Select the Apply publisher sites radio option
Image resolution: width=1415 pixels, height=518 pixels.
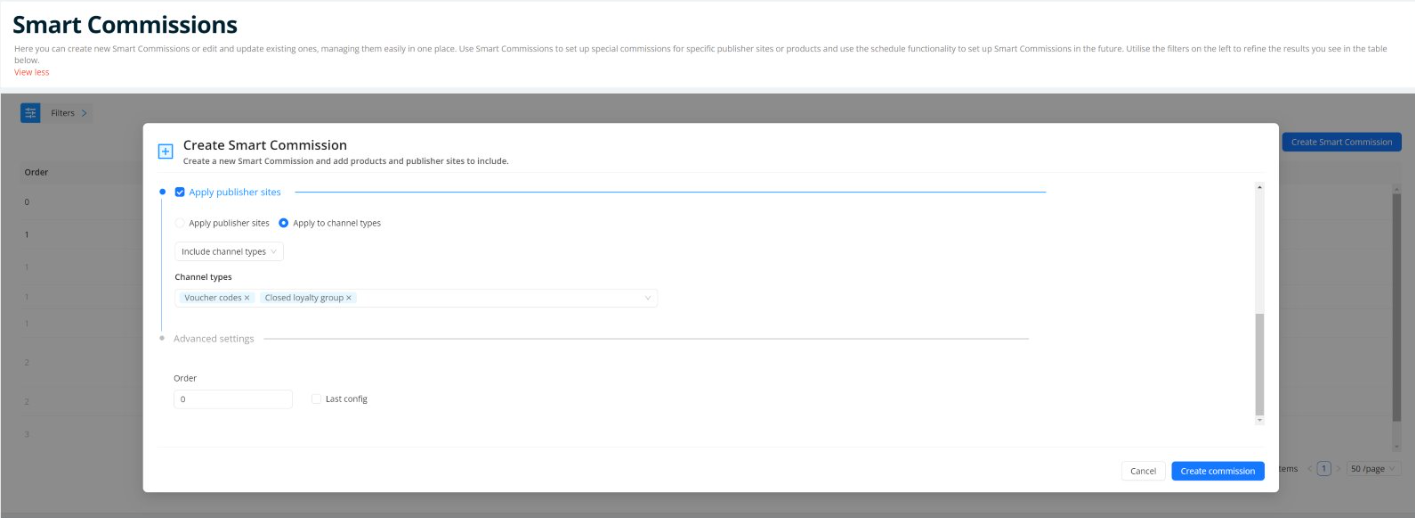(x=180, y=223)
